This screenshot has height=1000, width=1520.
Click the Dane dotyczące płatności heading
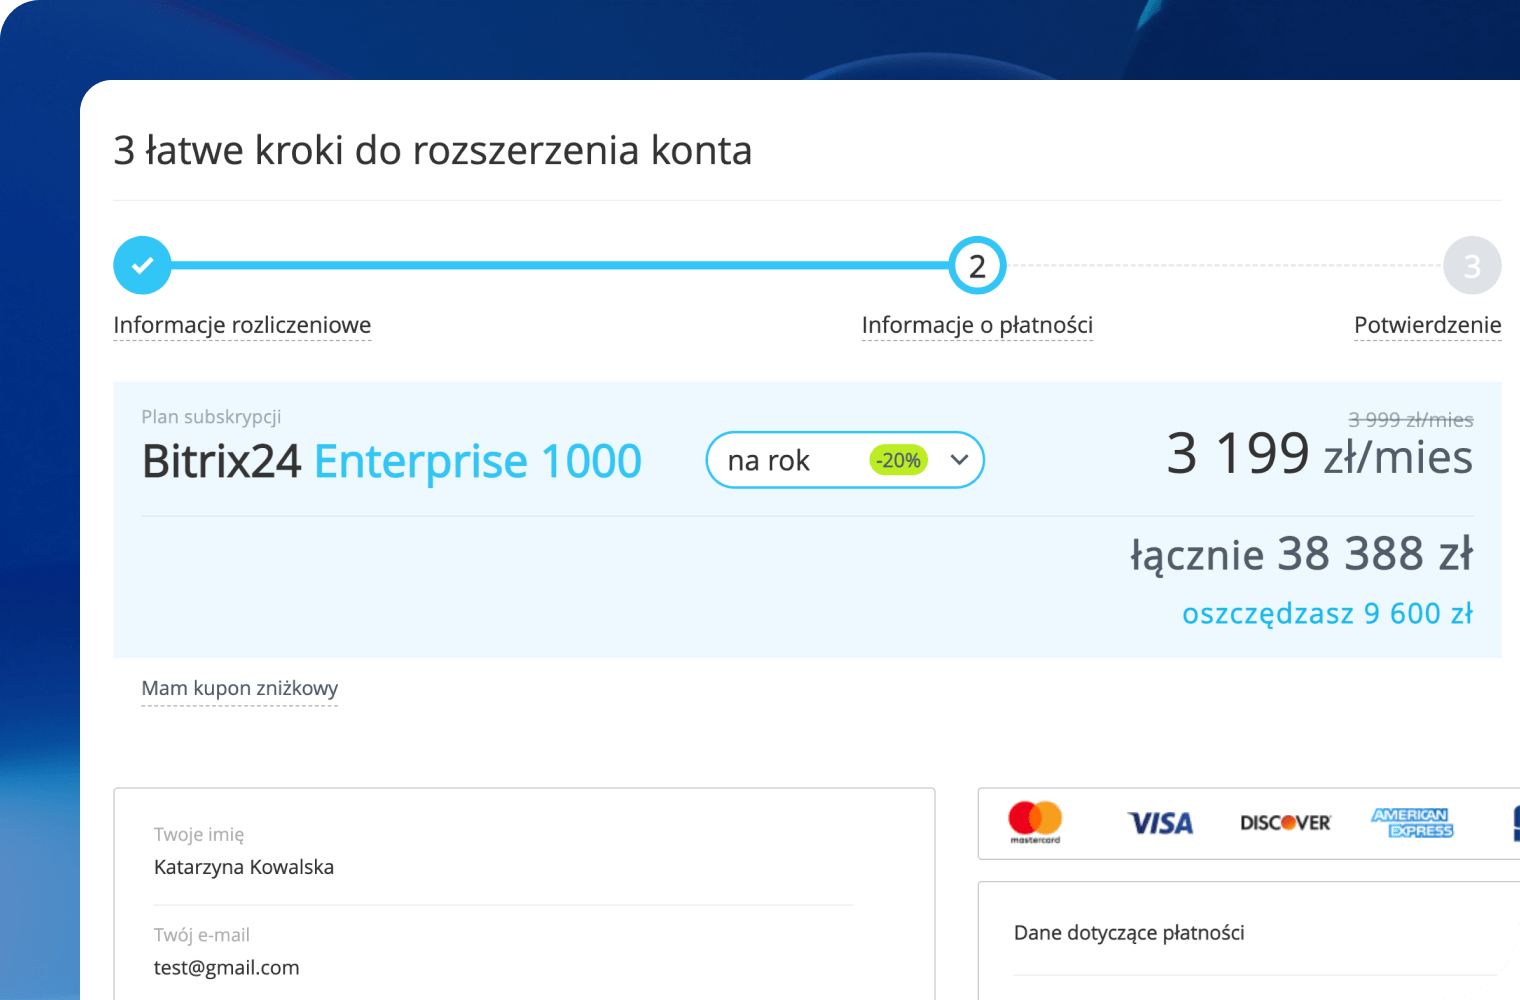1129,933
